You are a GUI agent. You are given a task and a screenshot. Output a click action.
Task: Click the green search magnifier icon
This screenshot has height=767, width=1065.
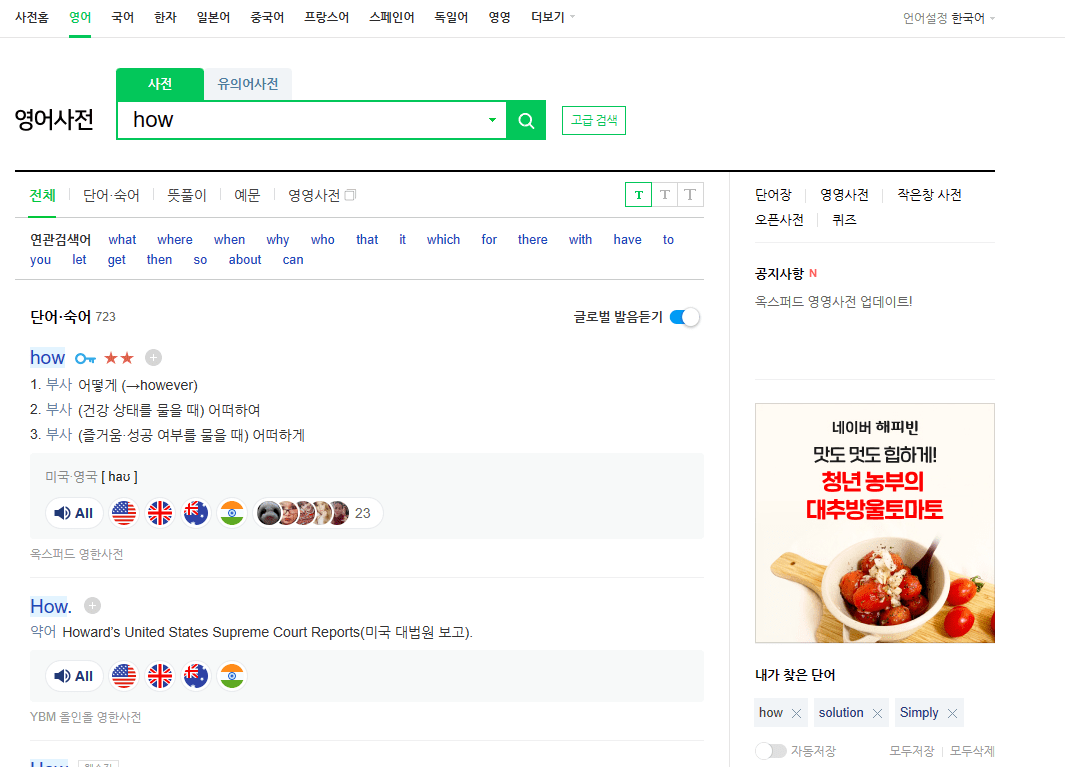525,120
